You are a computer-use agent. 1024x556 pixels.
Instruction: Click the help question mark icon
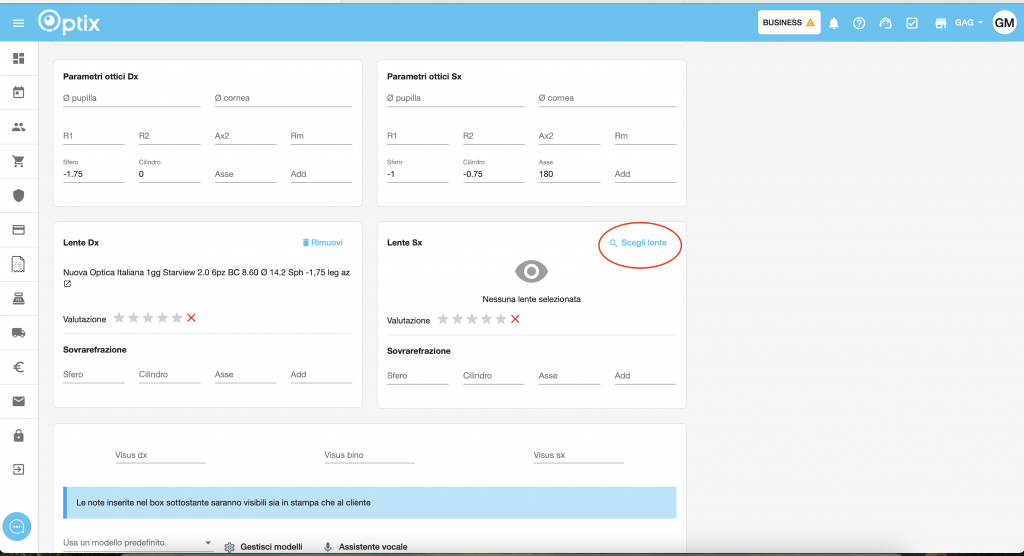[859, 23]
